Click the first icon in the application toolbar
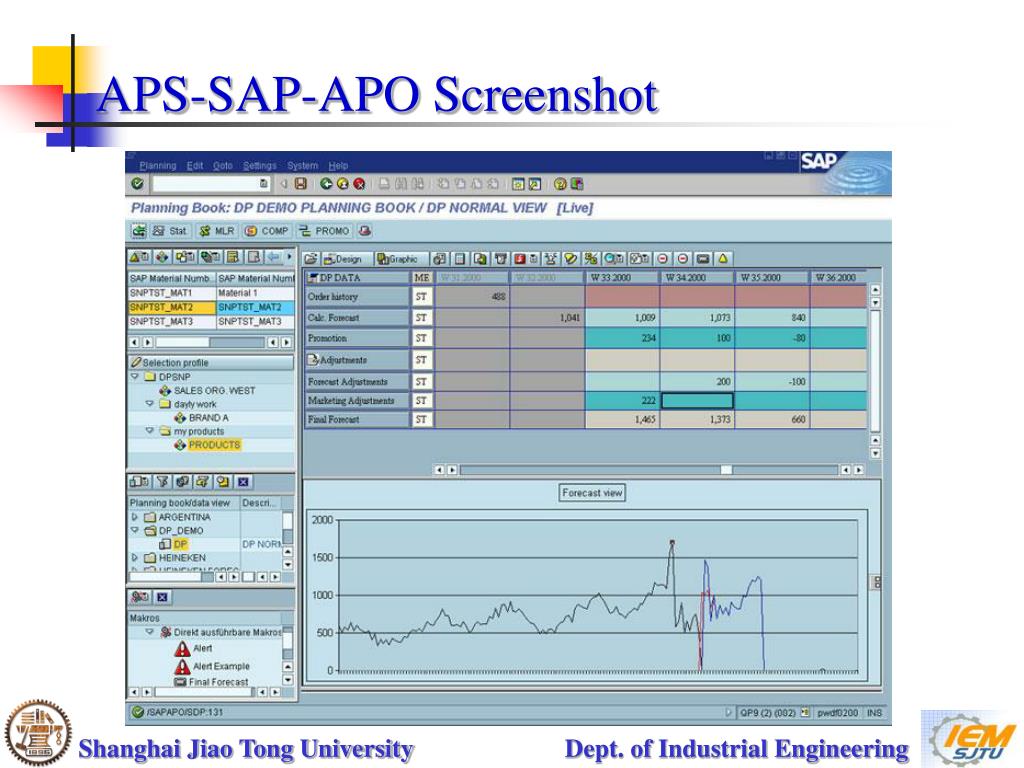 click(139, 231)
